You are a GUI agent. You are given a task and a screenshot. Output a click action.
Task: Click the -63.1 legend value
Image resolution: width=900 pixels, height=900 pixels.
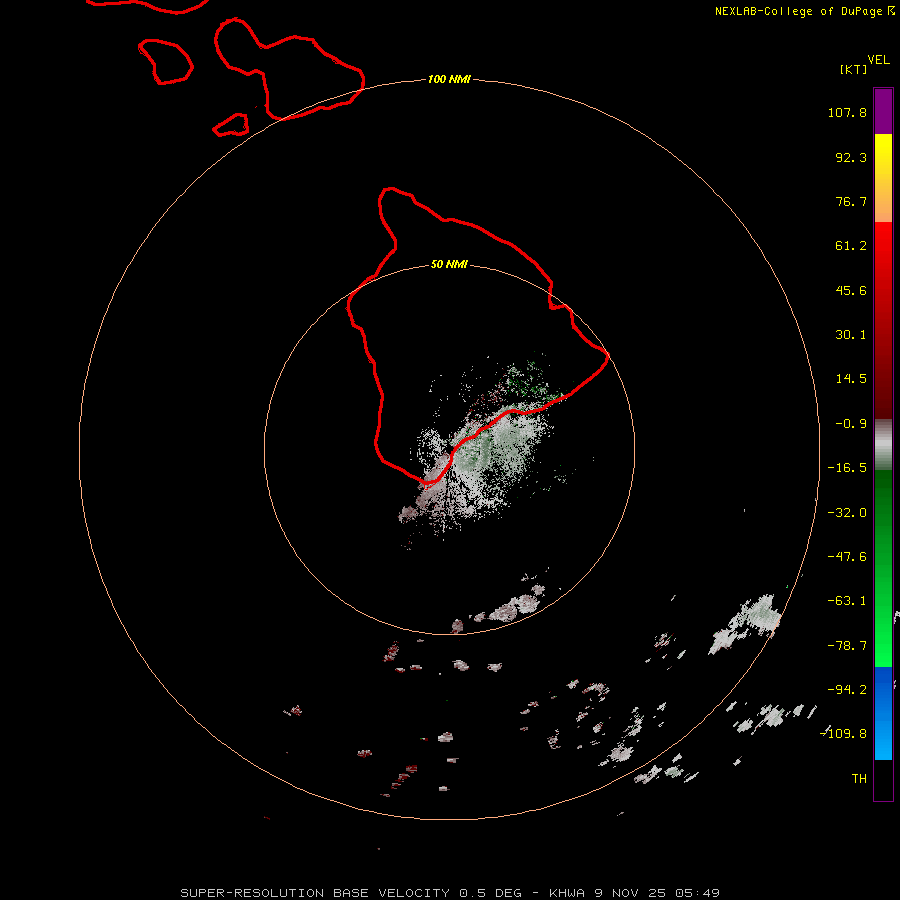847,601
